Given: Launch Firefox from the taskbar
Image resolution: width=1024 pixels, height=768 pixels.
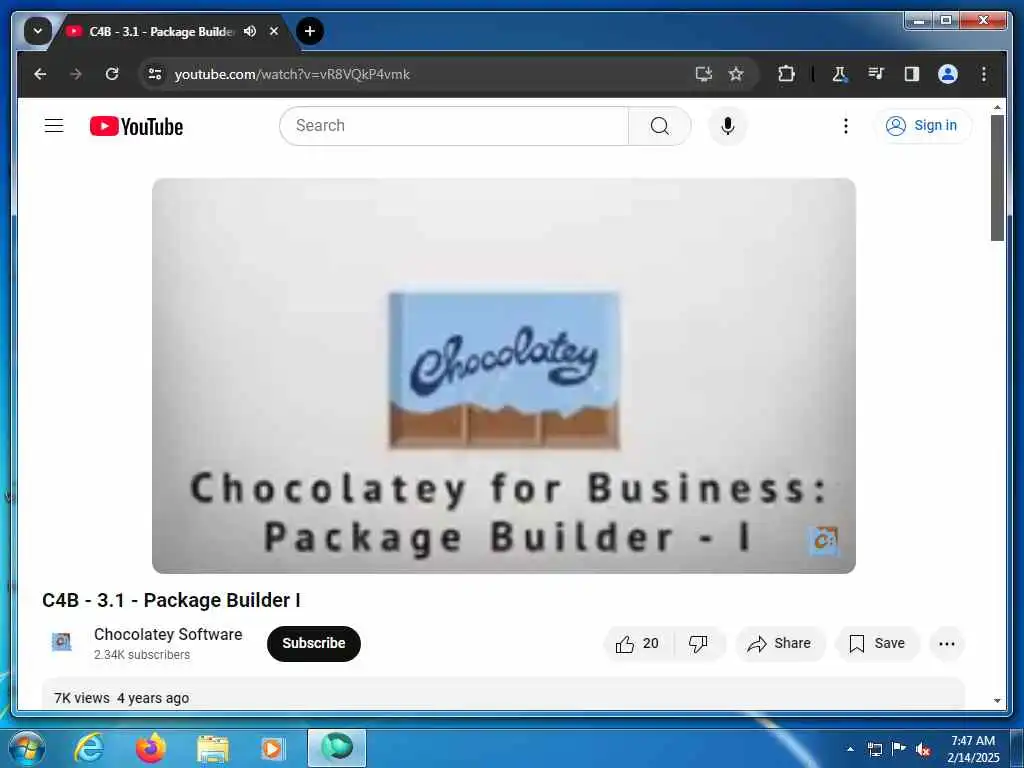Looking at the screenshot, I should click(x=151, y=748).
